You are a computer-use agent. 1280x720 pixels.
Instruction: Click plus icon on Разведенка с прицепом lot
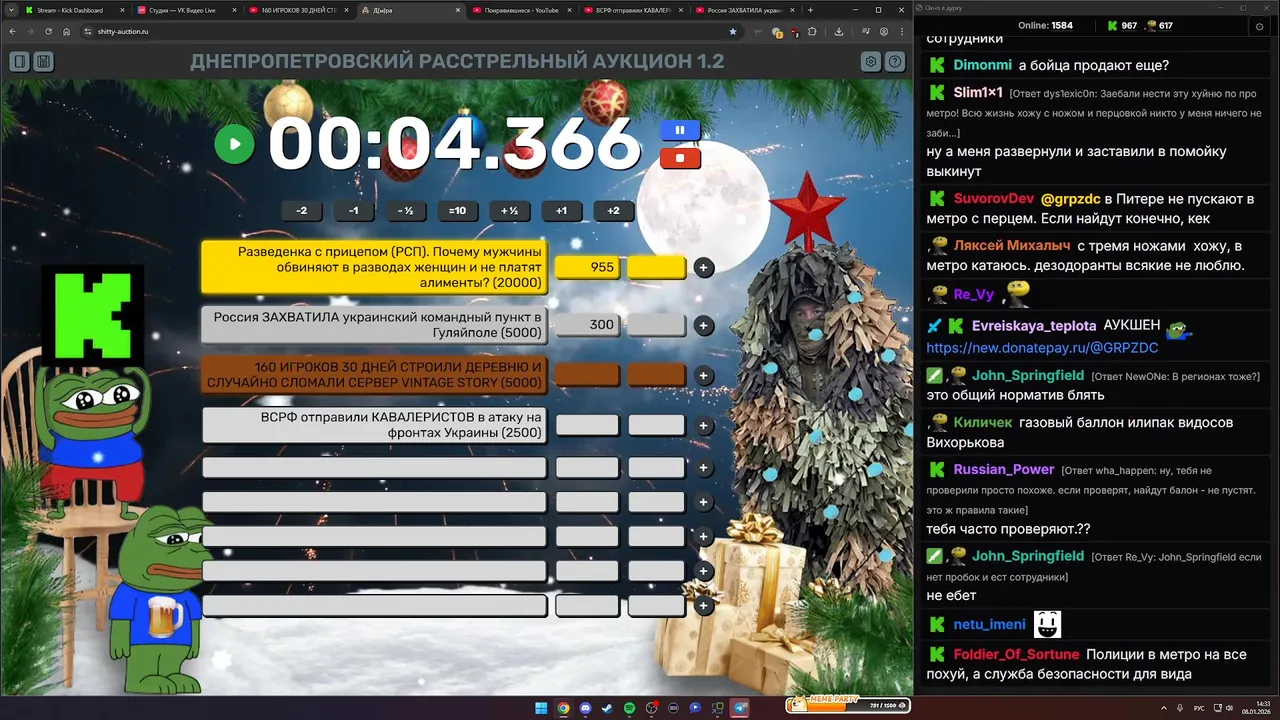click(x=704, y=268)
